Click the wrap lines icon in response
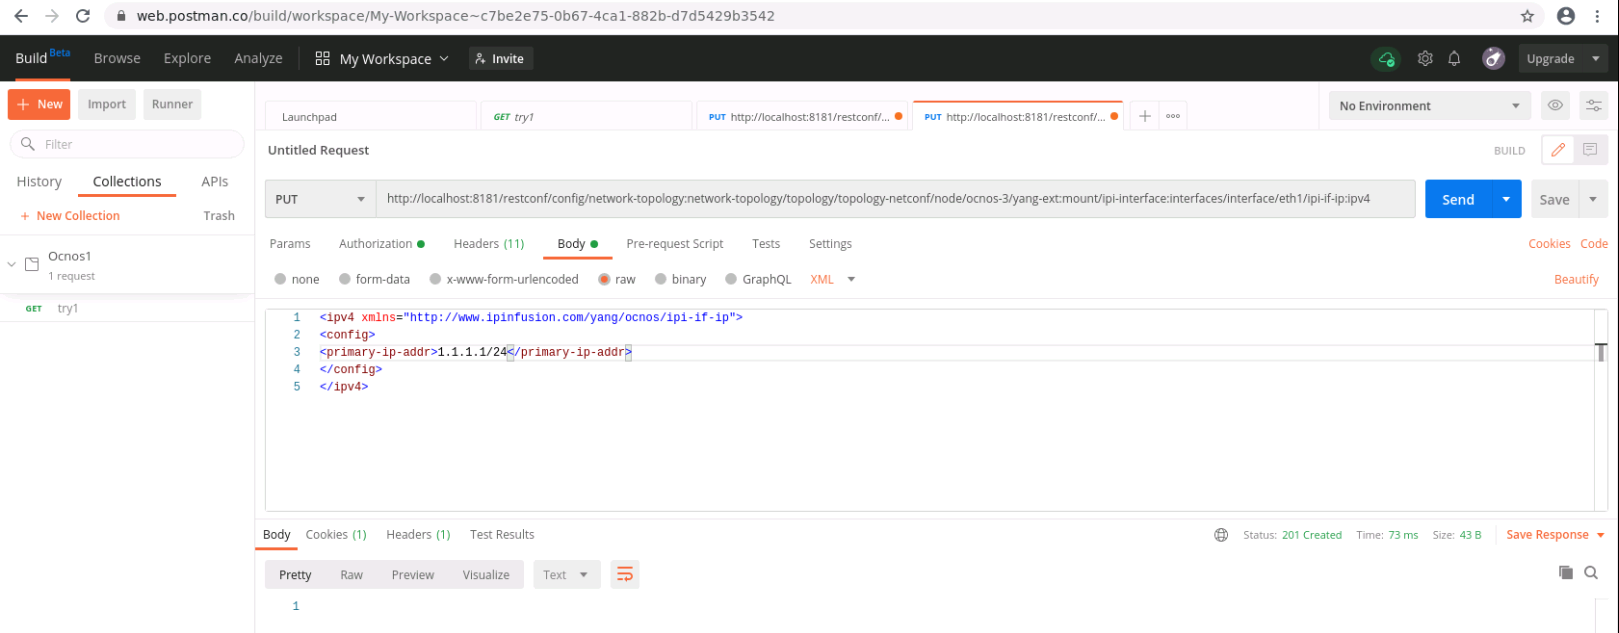1619x633 pixels. point(625,574)
